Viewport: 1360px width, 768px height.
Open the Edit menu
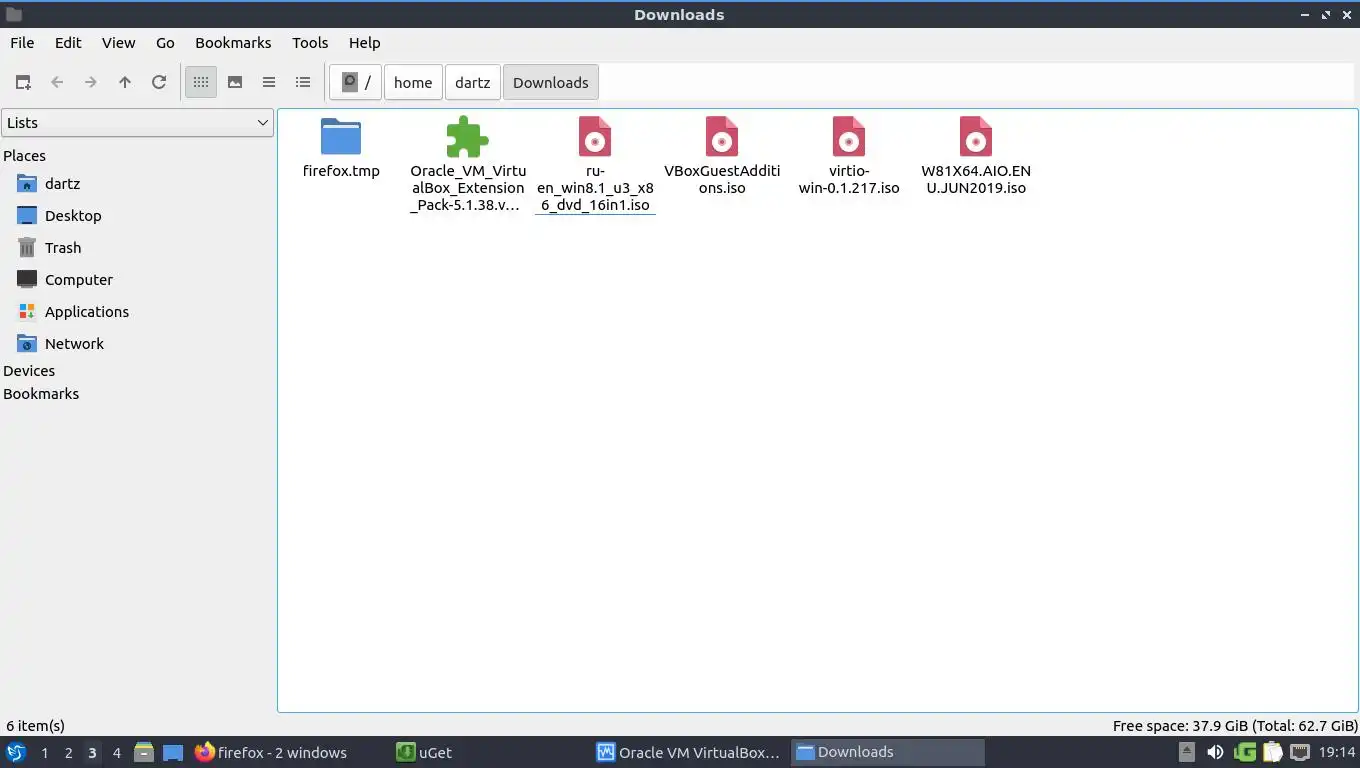coord(68,42)
